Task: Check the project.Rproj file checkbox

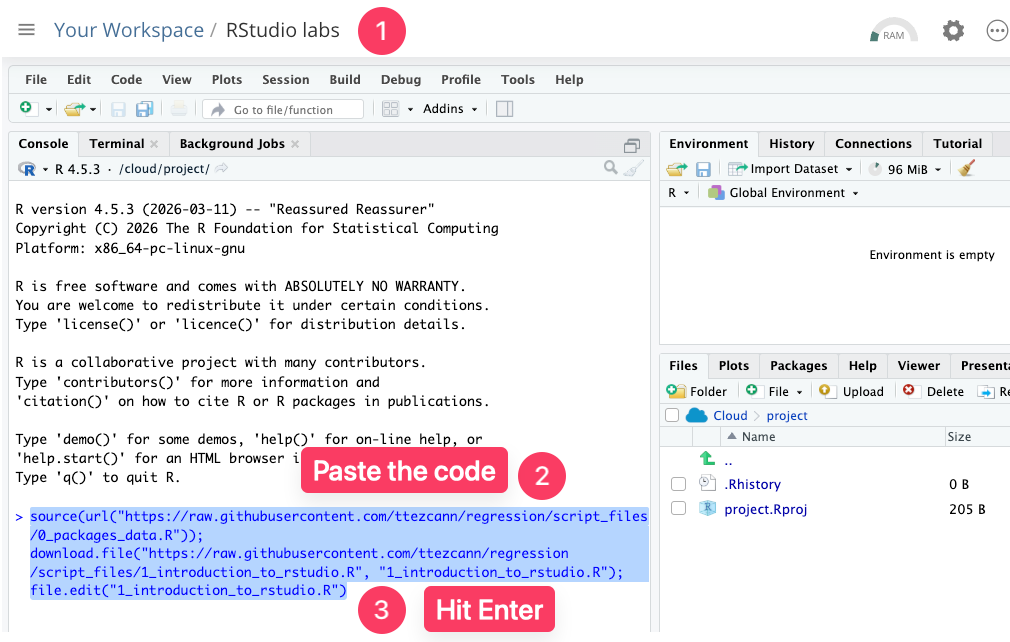Action: tap(678, 508)
